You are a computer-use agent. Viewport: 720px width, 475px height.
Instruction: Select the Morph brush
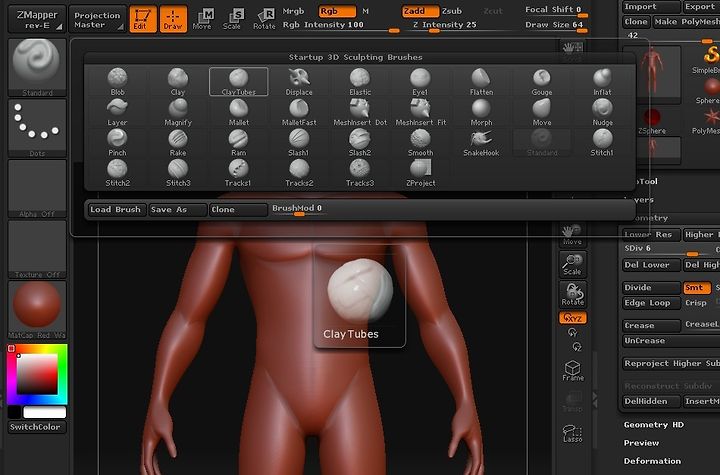(481, 113)
